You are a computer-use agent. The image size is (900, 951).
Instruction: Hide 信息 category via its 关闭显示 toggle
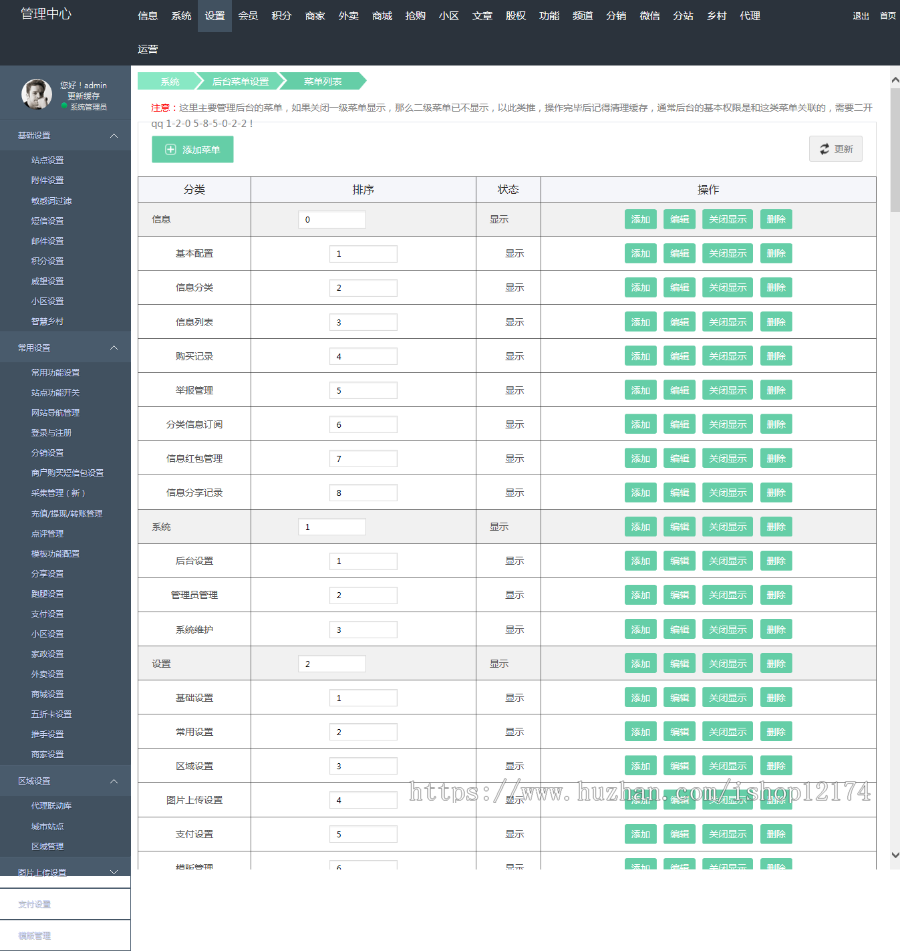(x=727, y=218)
